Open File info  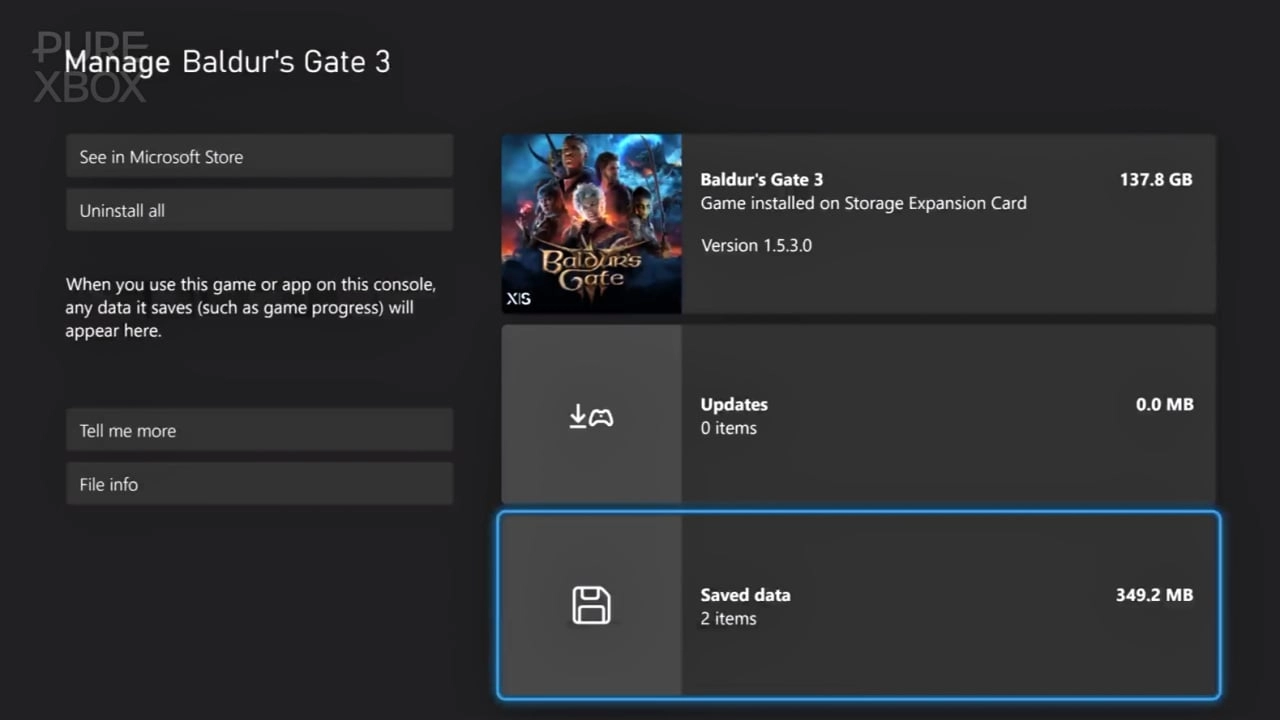tap(259, 484)
